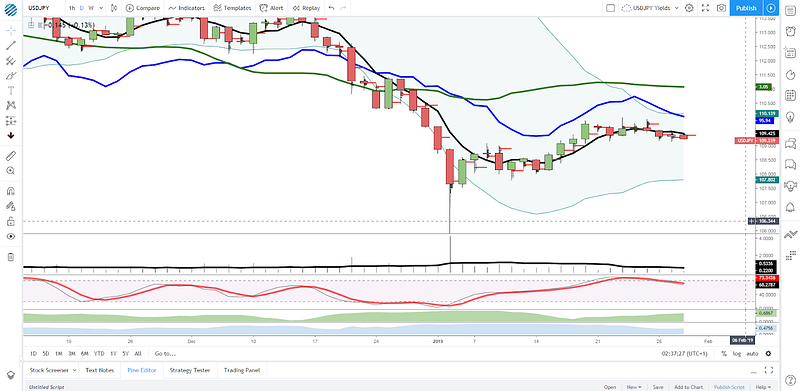
Task: Toggle lock all drawing tools
Action: coord(11,222)
